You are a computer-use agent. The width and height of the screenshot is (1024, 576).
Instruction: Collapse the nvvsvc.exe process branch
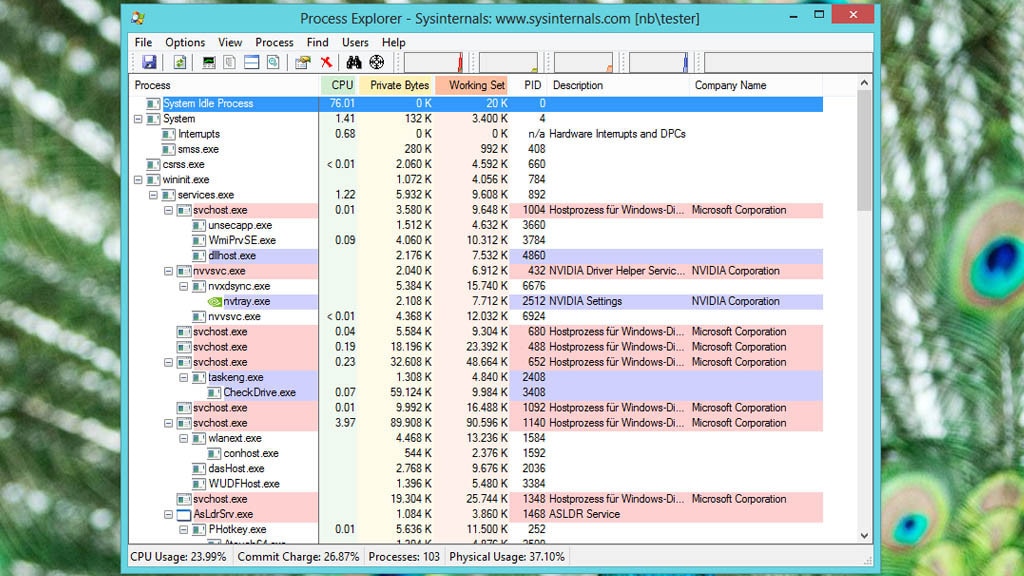click(169, 270)
